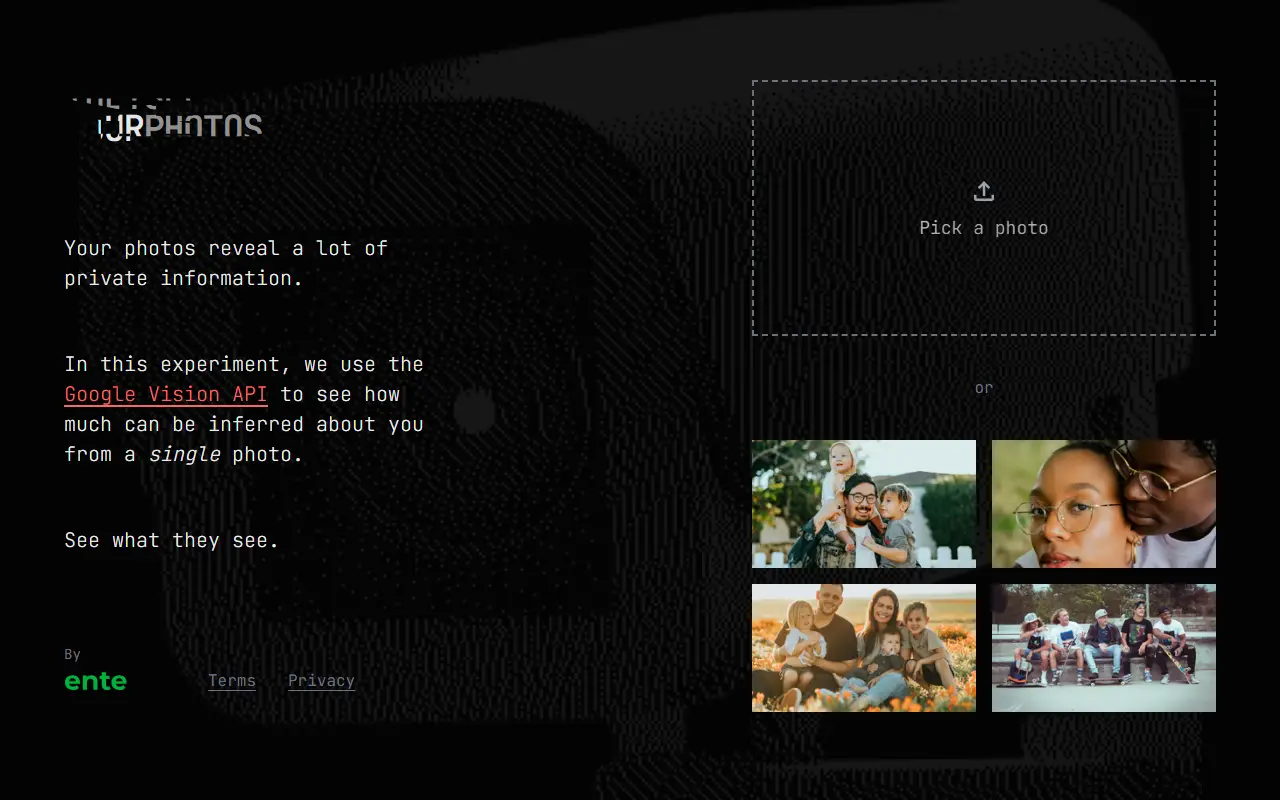1280x800 pixels.
Task: Click the upload arrow icon
Action: click(x=984, y=191)
